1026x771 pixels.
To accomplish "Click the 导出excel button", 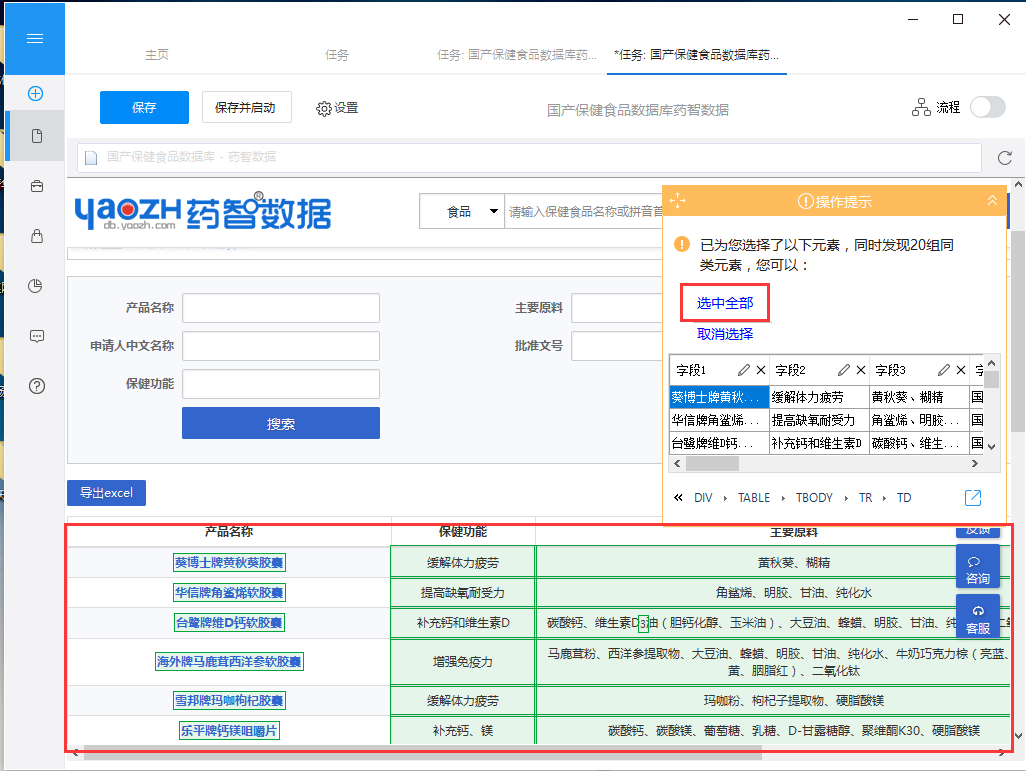I will click(106, 493).
